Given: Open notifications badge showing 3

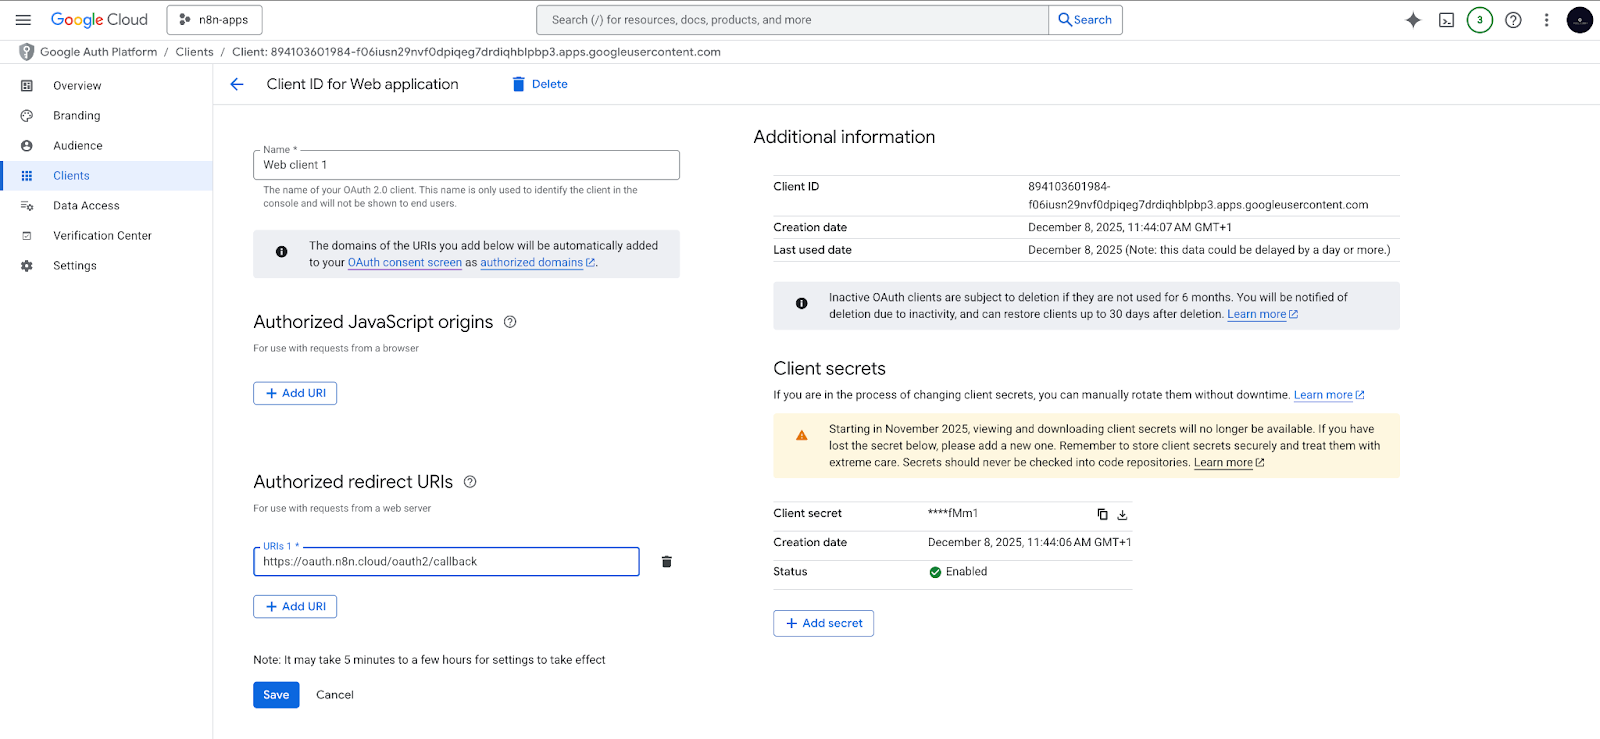Looking at the screenshot, I should [x=1480, y=20].
